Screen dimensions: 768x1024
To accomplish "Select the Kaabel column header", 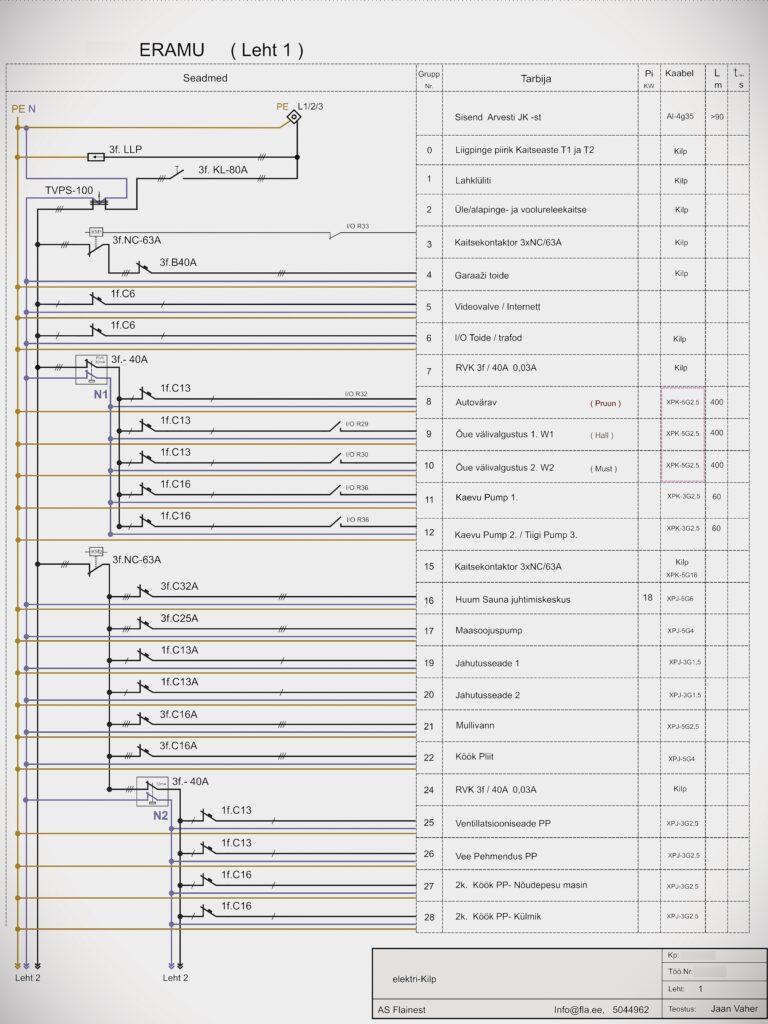I will pyautogui.click(x=680, y=74).
